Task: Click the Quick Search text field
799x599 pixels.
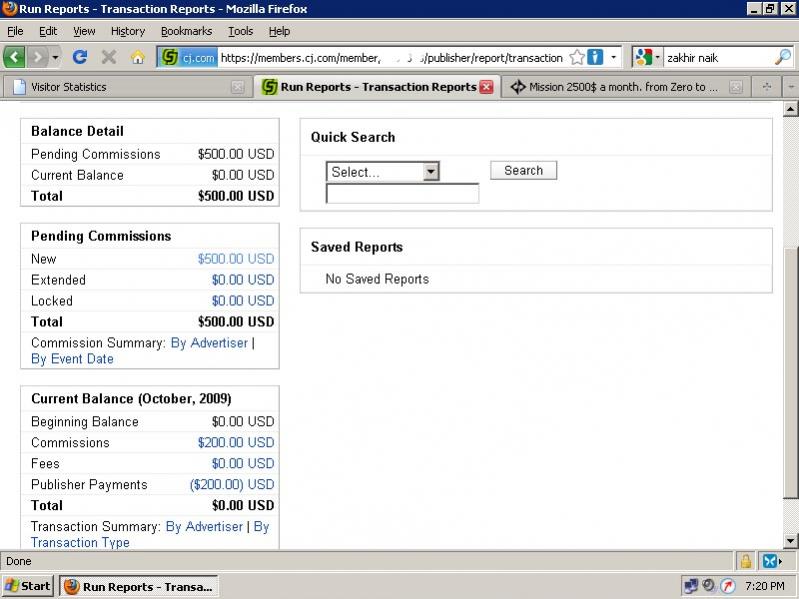Action: coord(403,194)
